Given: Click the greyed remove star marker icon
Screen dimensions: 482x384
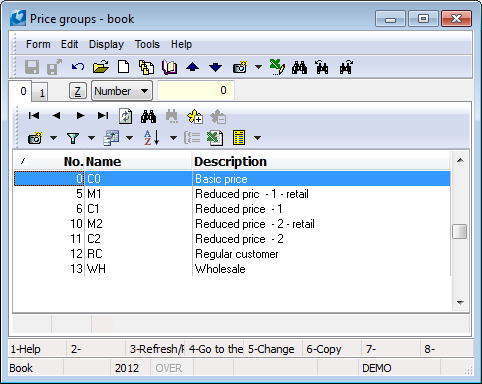Looking at the screenshot, I should point(218,116).
